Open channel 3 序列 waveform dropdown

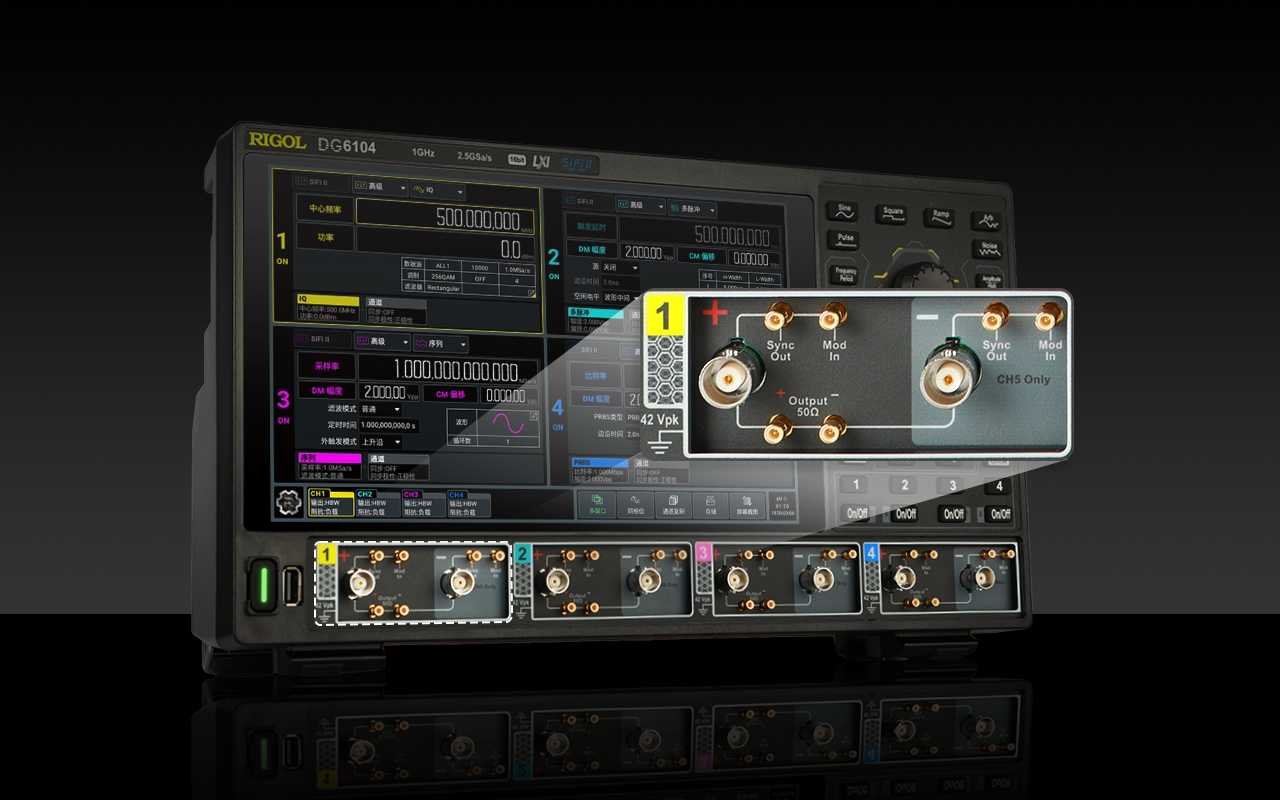[x=436, y=342]
